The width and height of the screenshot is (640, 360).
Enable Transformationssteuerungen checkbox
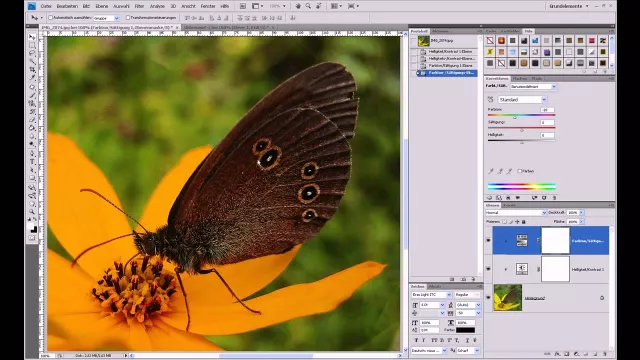point(128,18)
